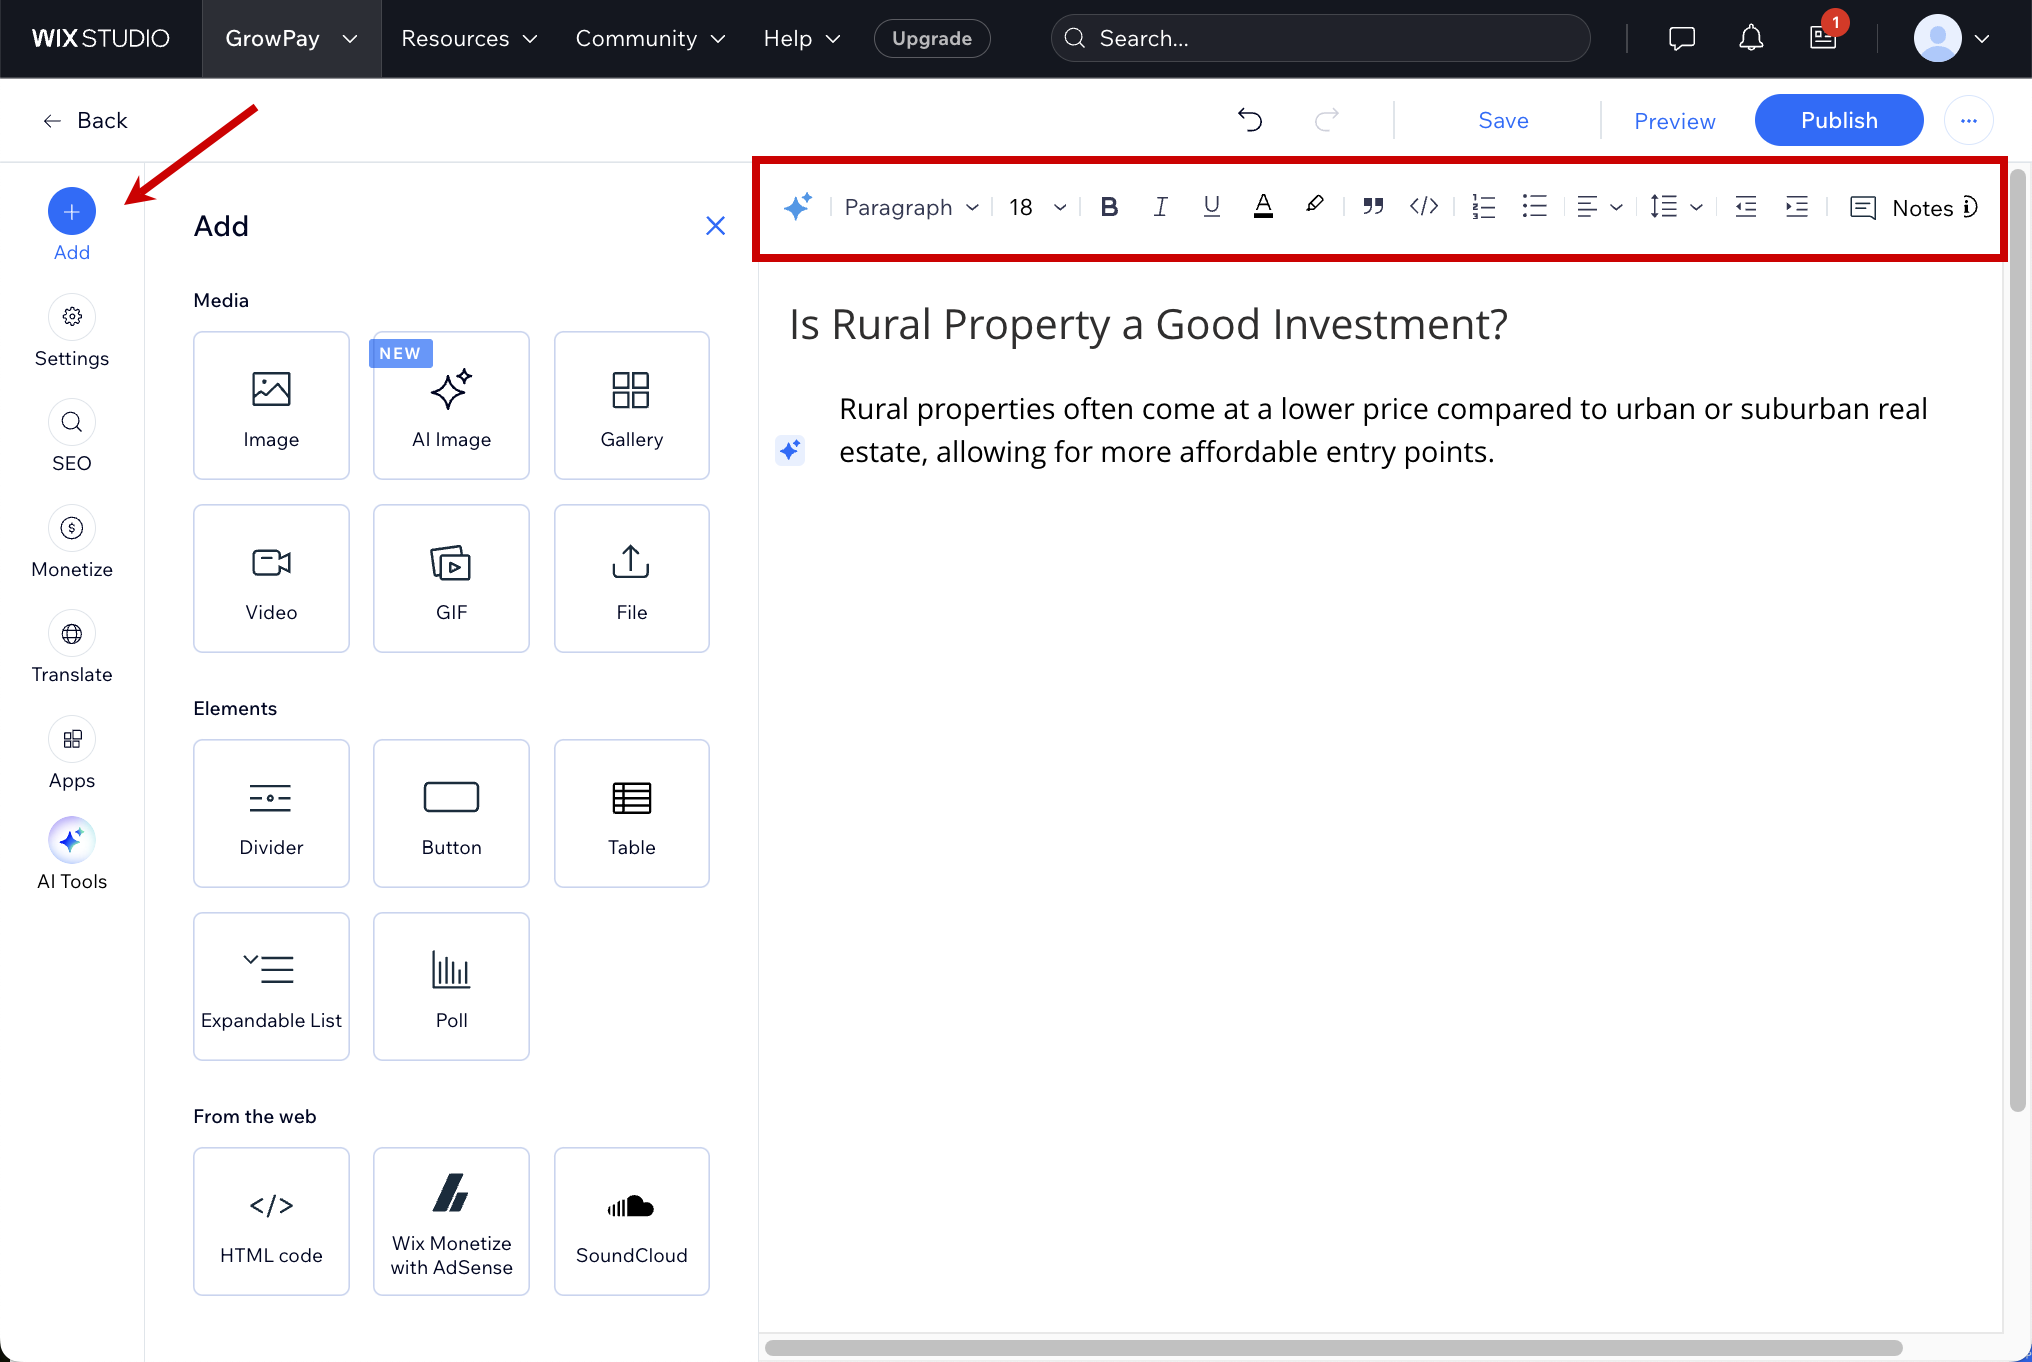The height and width of the screenshot is (1362, 2032).
Task: Toggle Underline text formatting
Action: click(1211, 207)
